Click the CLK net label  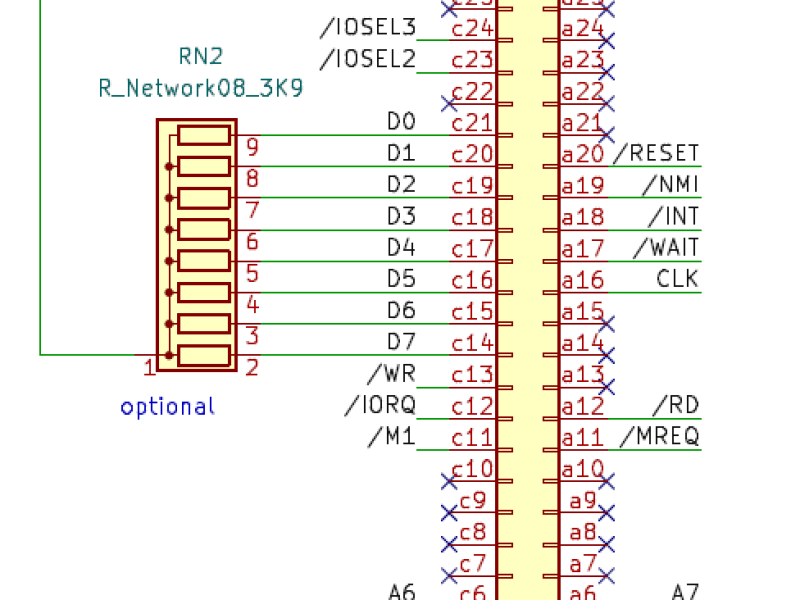point(677,279)
